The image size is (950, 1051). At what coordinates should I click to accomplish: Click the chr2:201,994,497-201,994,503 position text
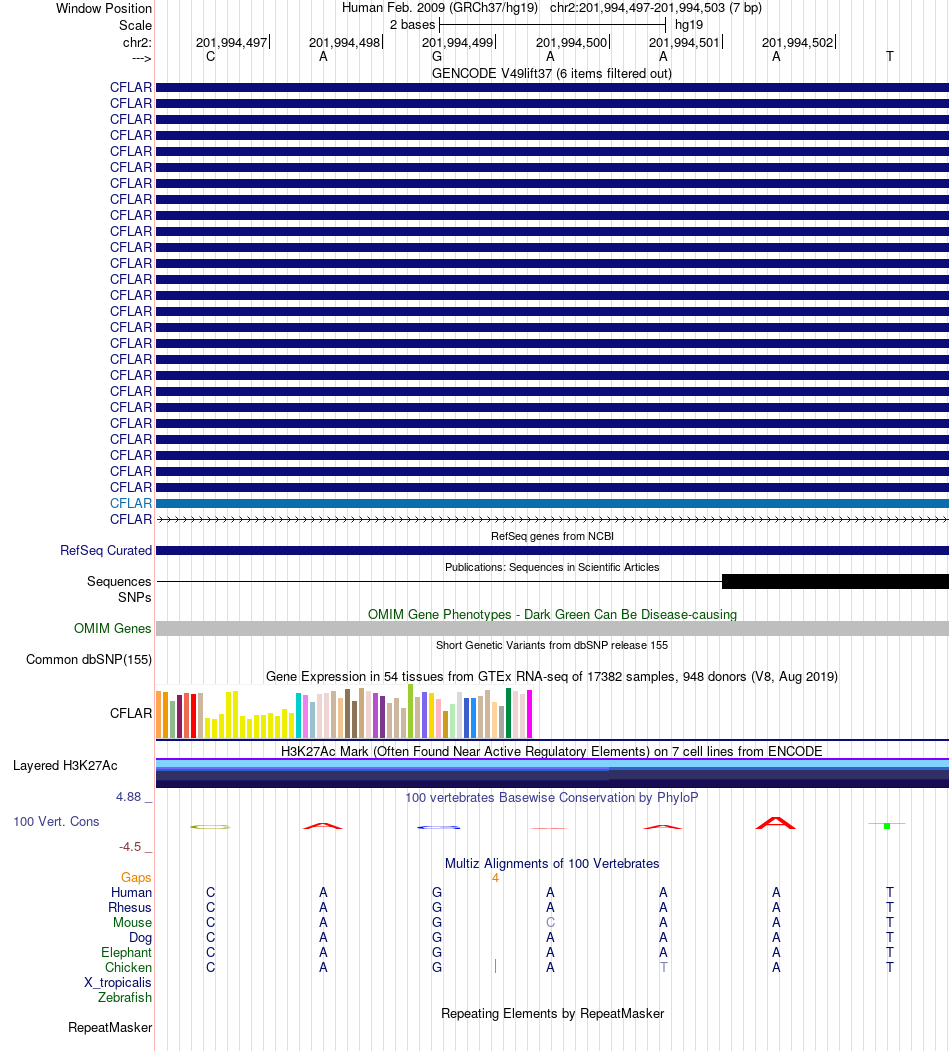pyautogui.click(x=656, y=8)
